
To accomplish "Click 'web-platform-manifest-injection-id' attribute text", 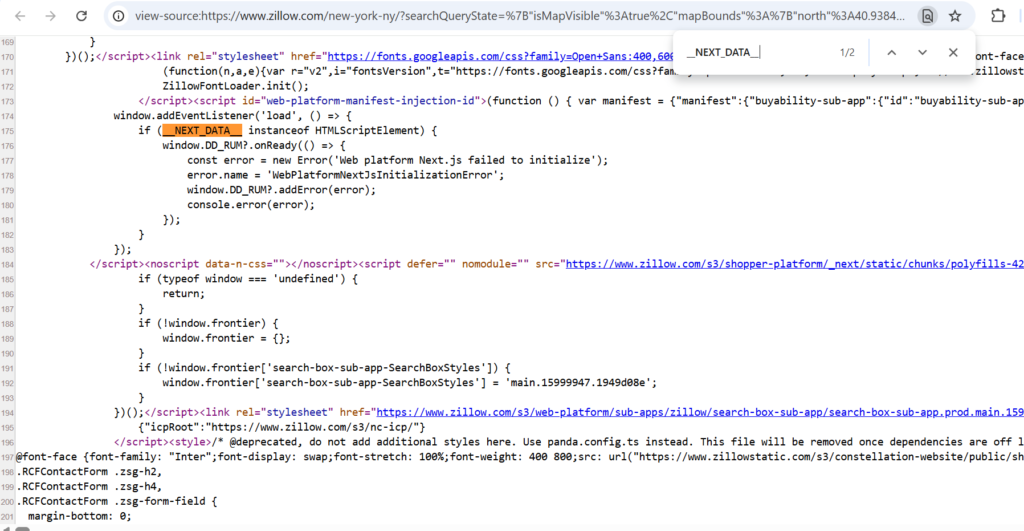I will pyautogui.click(x=371, y=101).
